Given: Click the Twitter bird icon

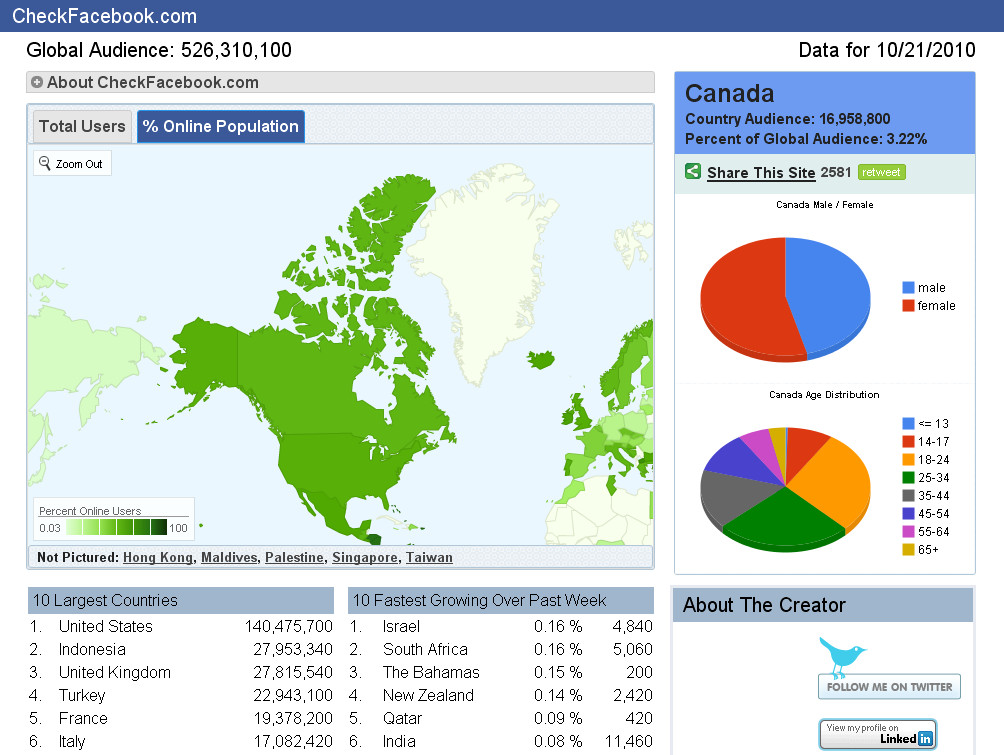Looking at the screenshot, I should [841, 656].
